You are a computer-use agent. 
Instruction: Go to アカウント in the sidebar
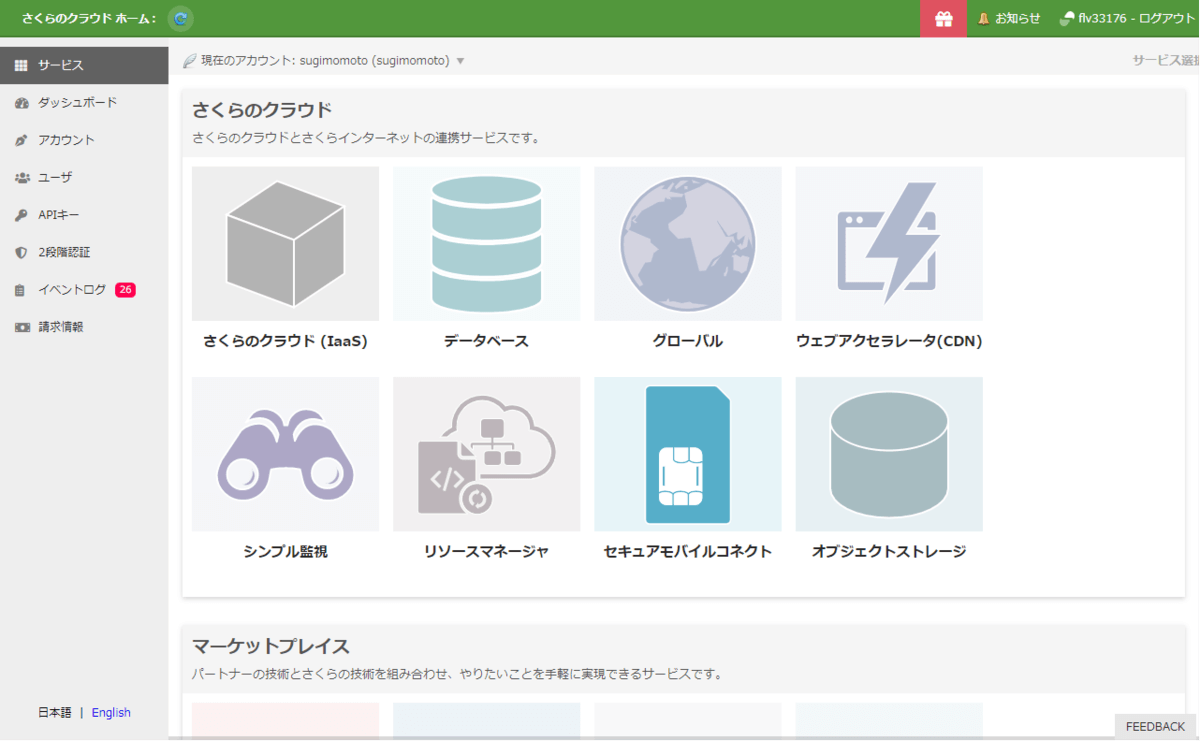(x=66, y=140)
